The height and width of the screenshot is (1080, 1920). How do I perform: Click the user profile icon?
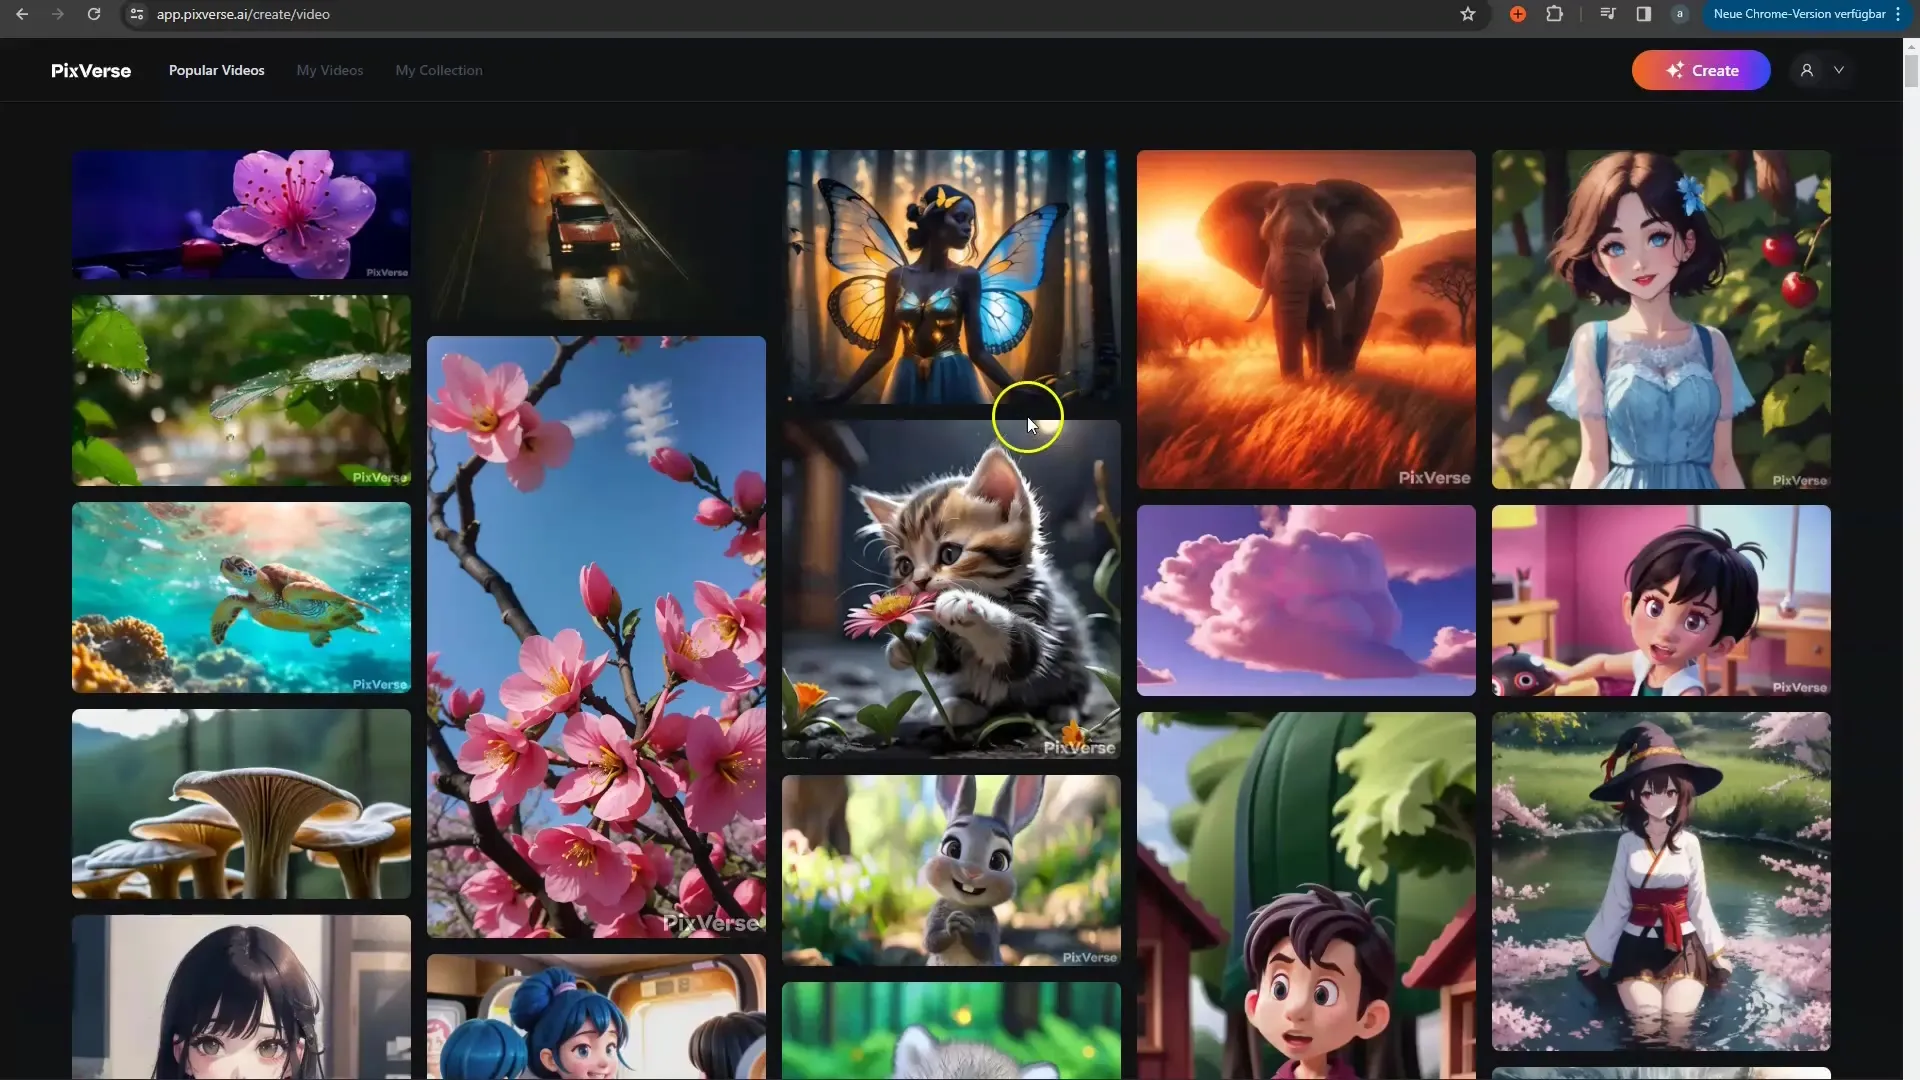point(1807,69)
